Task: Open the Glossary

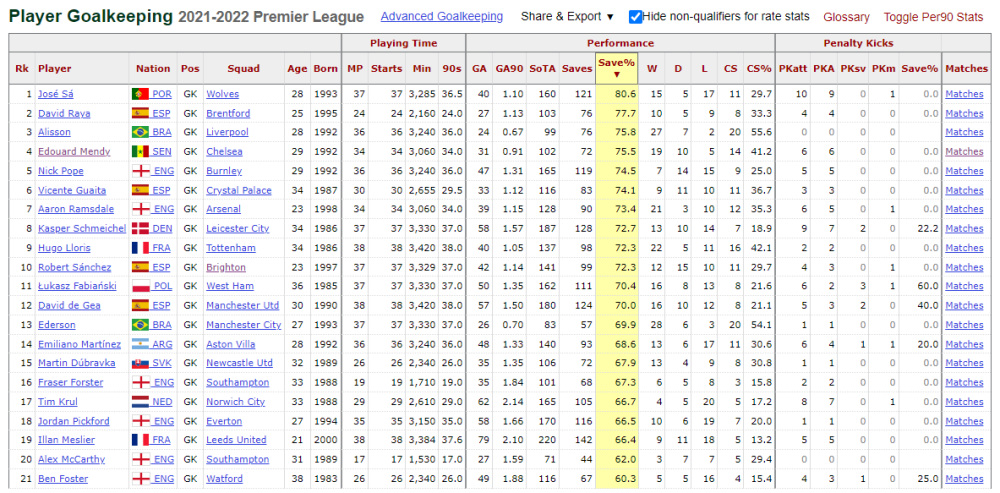Action: 846,17
